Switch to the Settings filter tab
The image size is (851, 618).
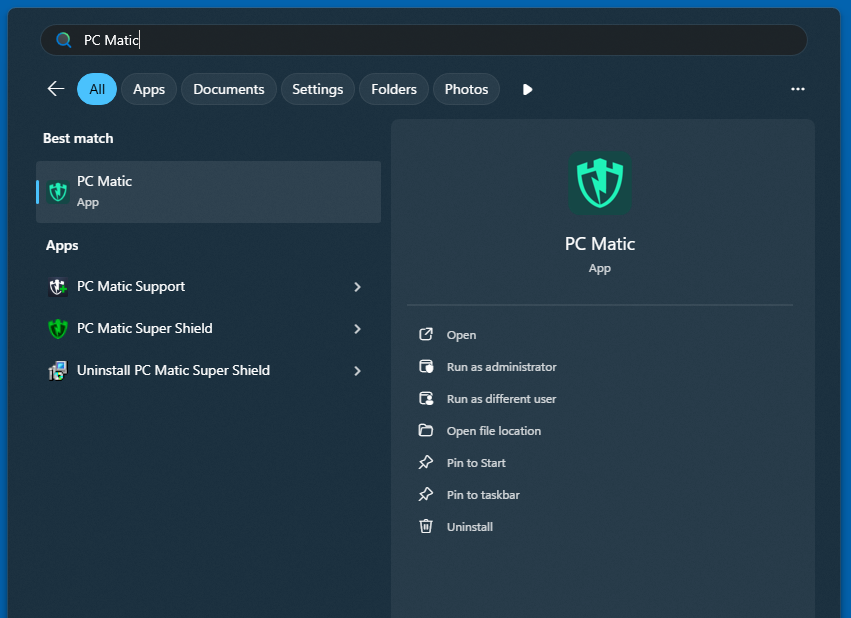click(317, 89)
